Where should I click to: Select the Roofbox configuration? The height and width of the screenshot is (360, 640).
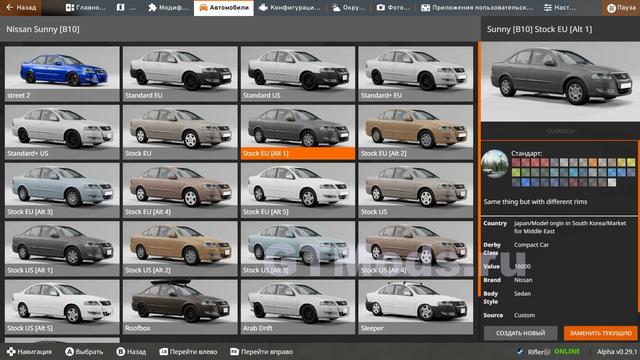180,307
